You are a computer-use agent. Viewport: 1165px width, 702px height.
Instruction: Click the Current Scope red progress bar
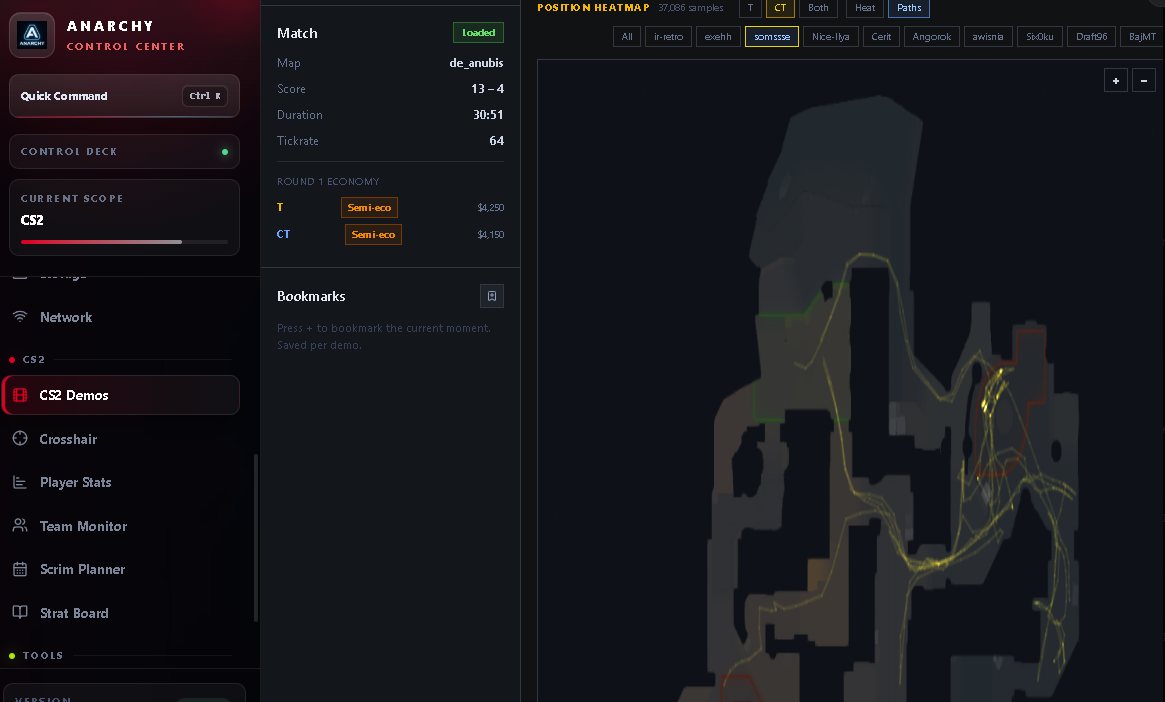click(124, 242)
